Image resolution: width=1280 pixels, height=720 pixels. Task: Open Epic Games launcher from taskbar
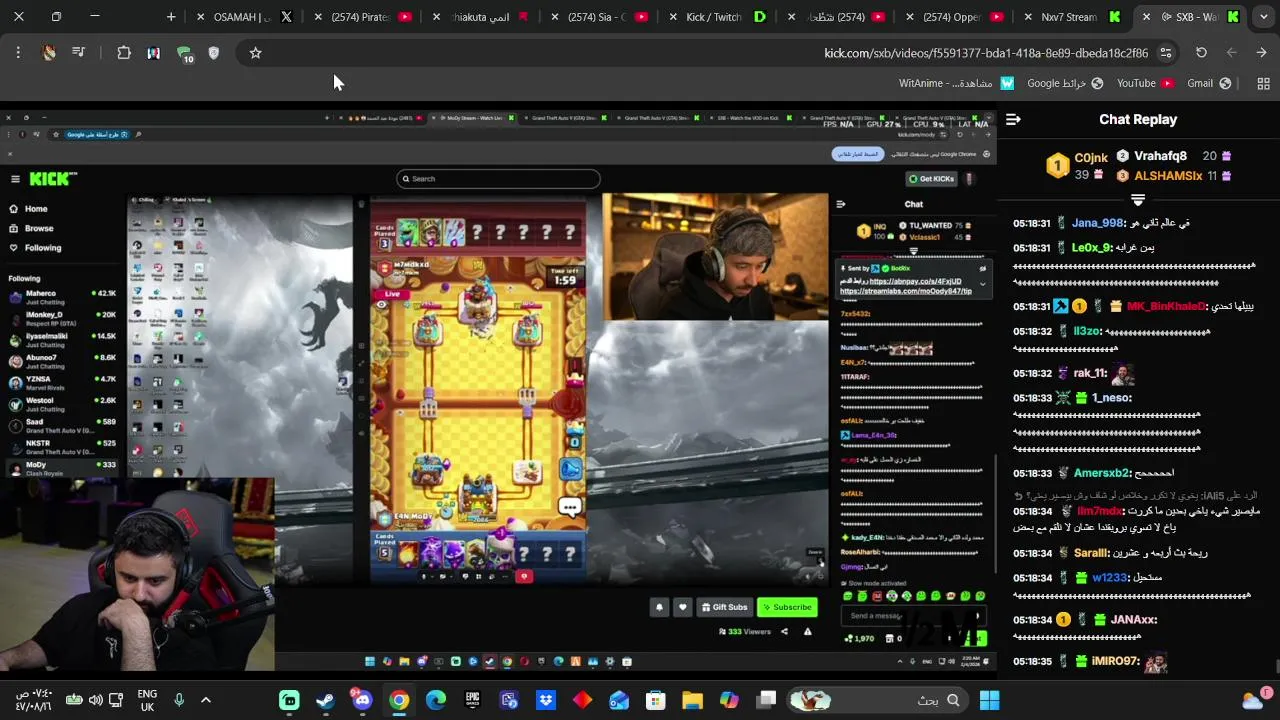[x=472, y=700]
